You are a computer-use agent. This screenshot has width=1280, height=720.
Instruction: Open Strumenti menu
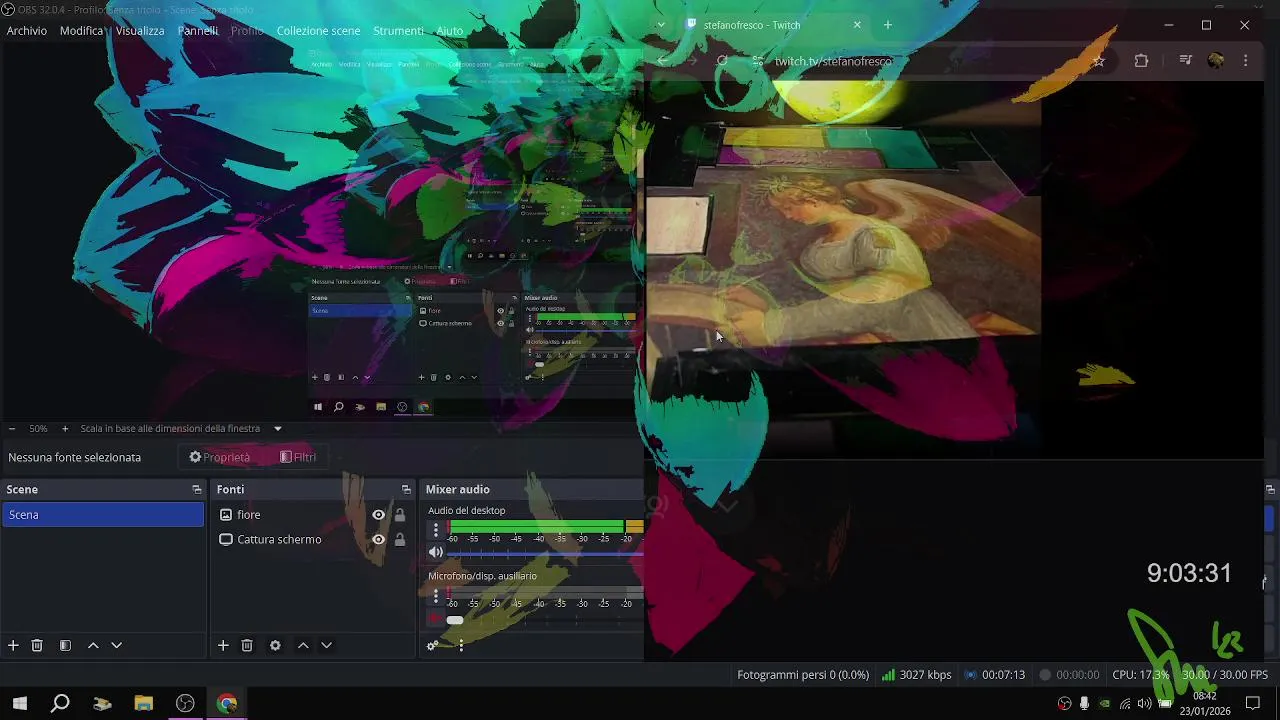(398, 31)
